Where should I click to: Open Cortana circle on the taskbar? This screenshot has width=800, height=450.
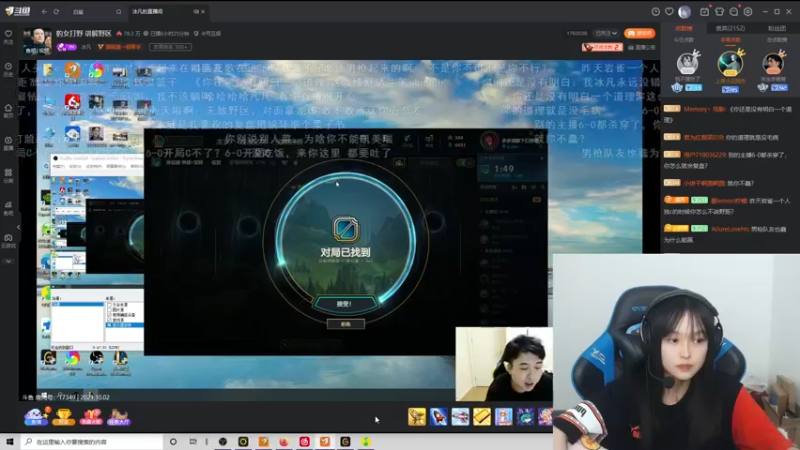(x=173, y=441)
